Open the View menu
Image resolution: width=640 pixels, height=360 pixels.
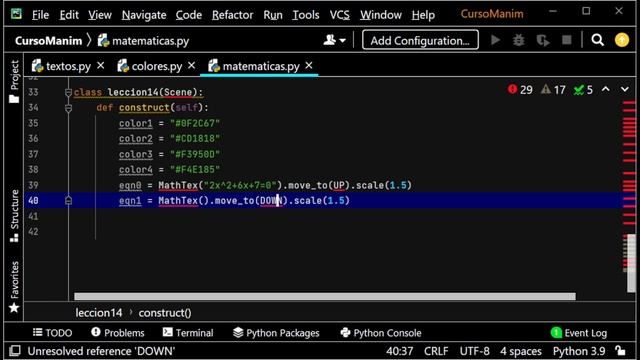click(100, 15)
